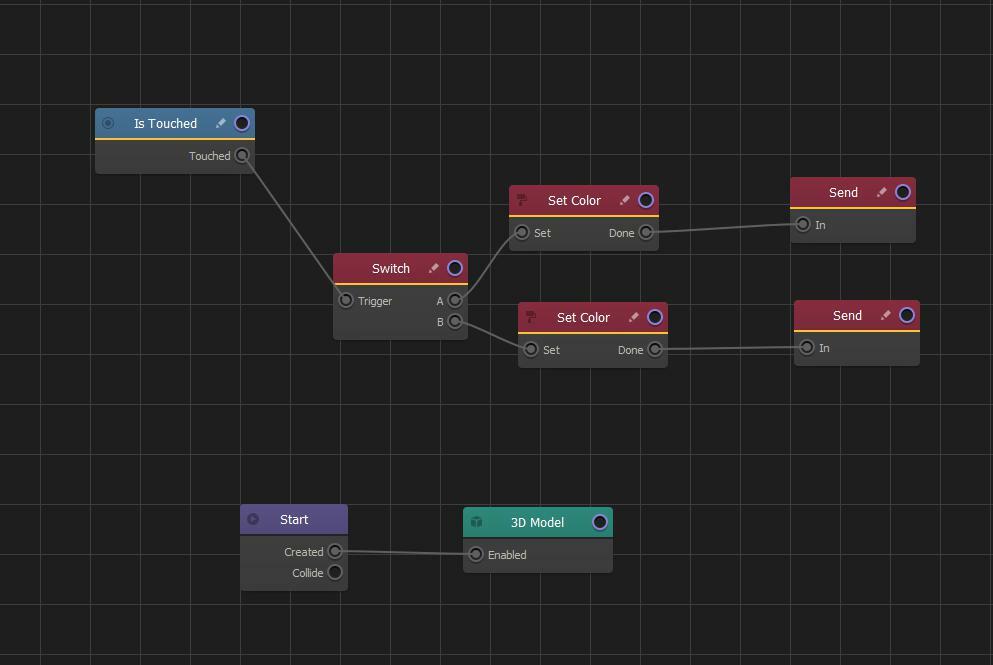Toggle the circle indicator on the 3D Model node

tap(598, 521)
